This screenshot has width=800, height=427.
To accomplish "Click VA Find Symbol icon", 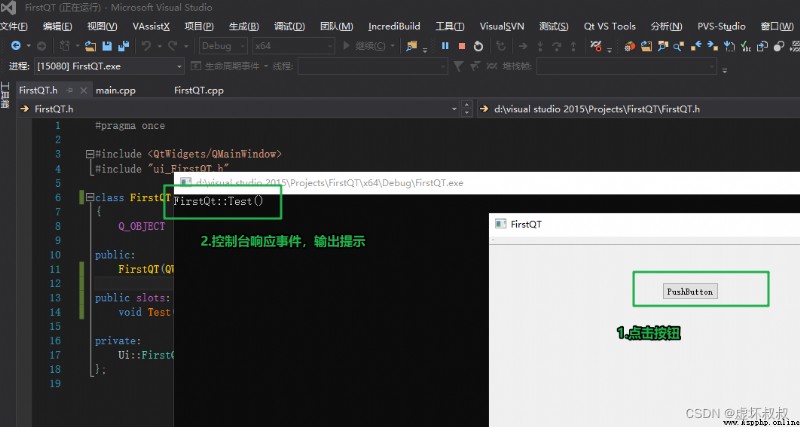I will [x=663, y=46].
